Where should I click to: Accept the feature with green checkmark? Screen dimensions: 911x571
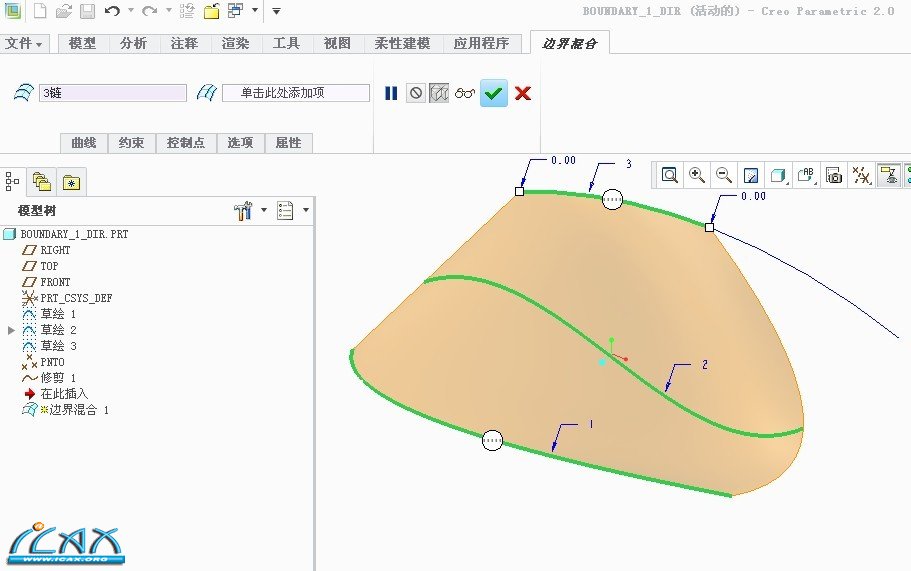point(494,93)
